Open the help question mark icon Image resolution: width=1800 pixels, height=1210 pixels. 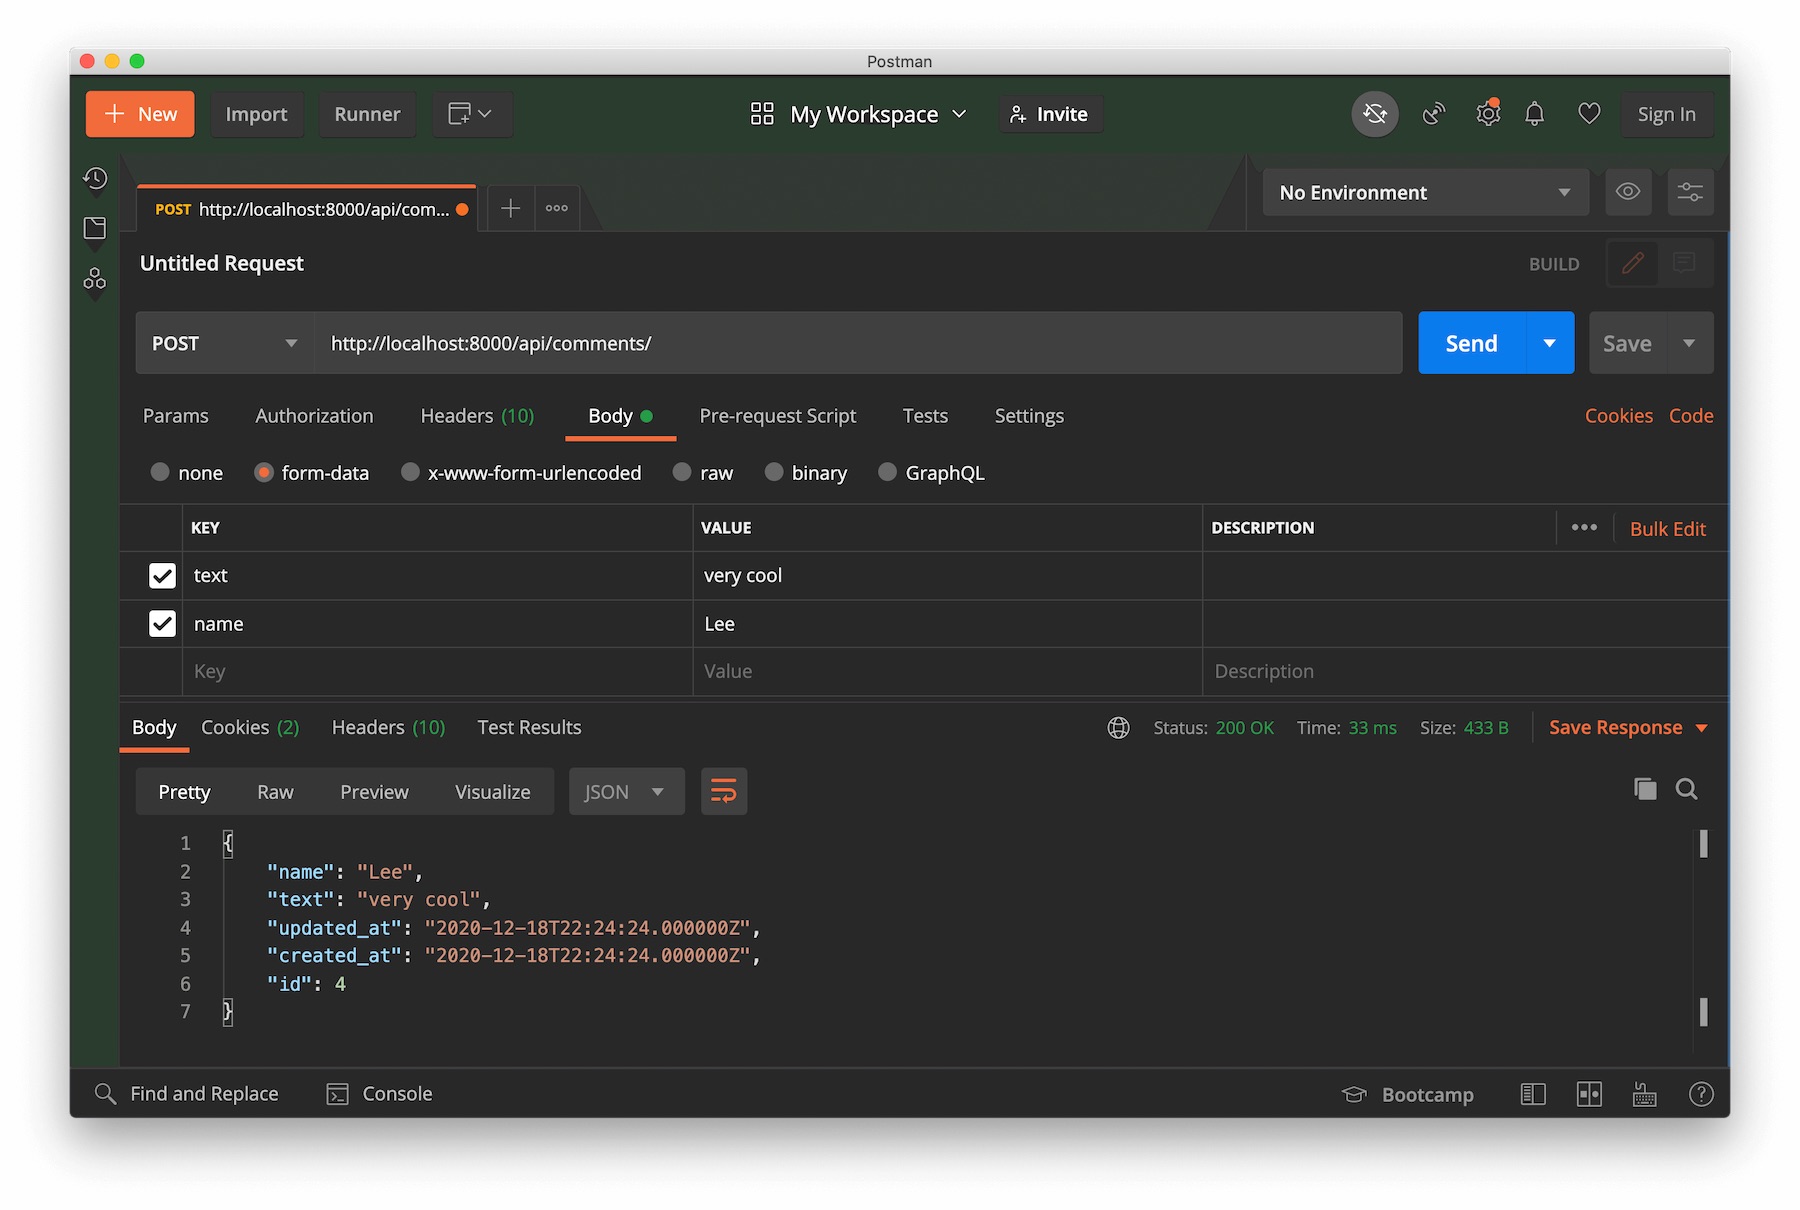tap(1701, 1095)
